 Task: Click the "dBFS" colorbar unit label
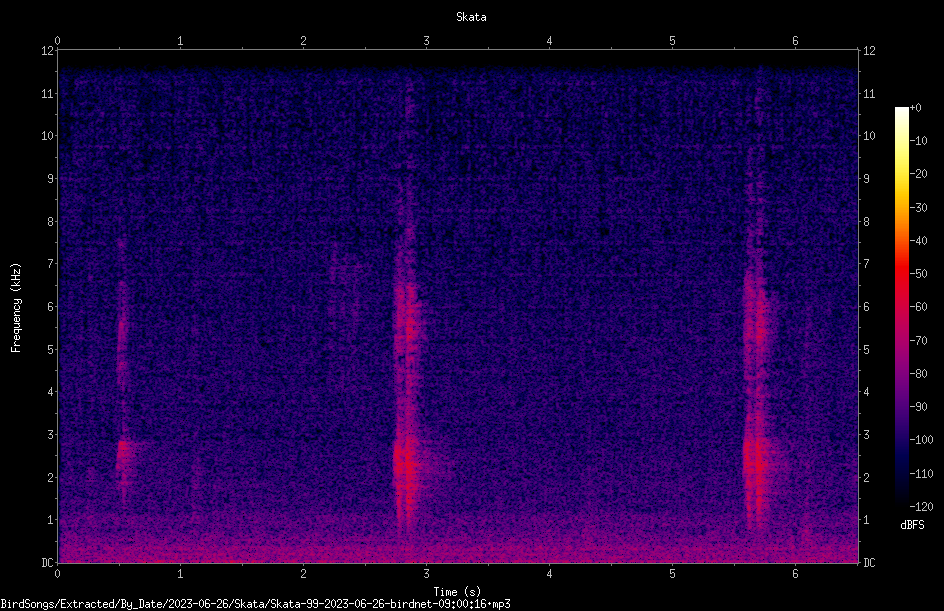(x=912, y=525)
